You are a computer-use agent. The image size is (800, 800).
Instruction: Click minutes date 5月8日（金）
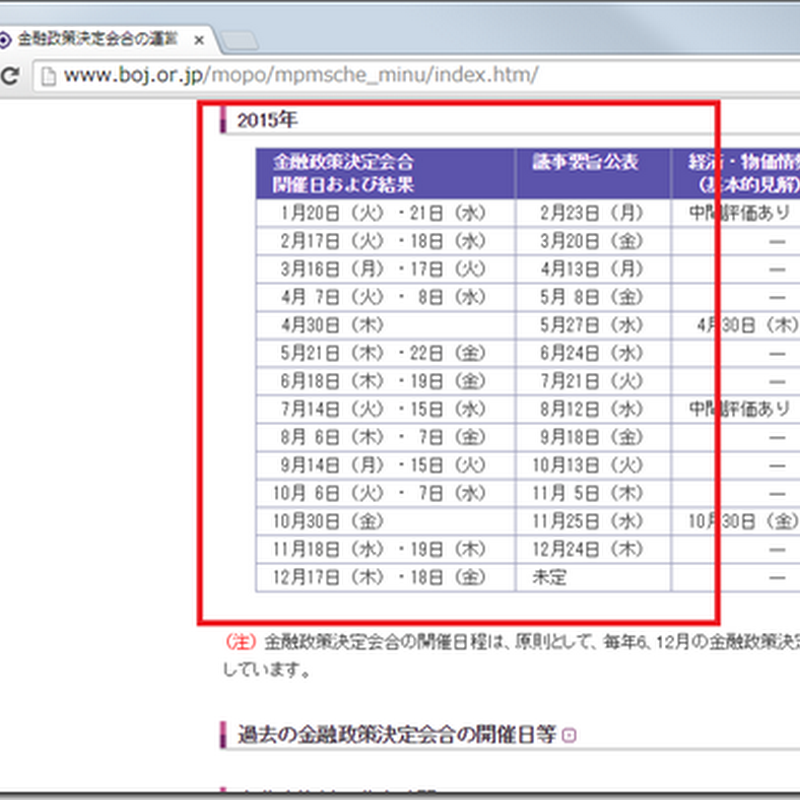(x=592, y=297)
